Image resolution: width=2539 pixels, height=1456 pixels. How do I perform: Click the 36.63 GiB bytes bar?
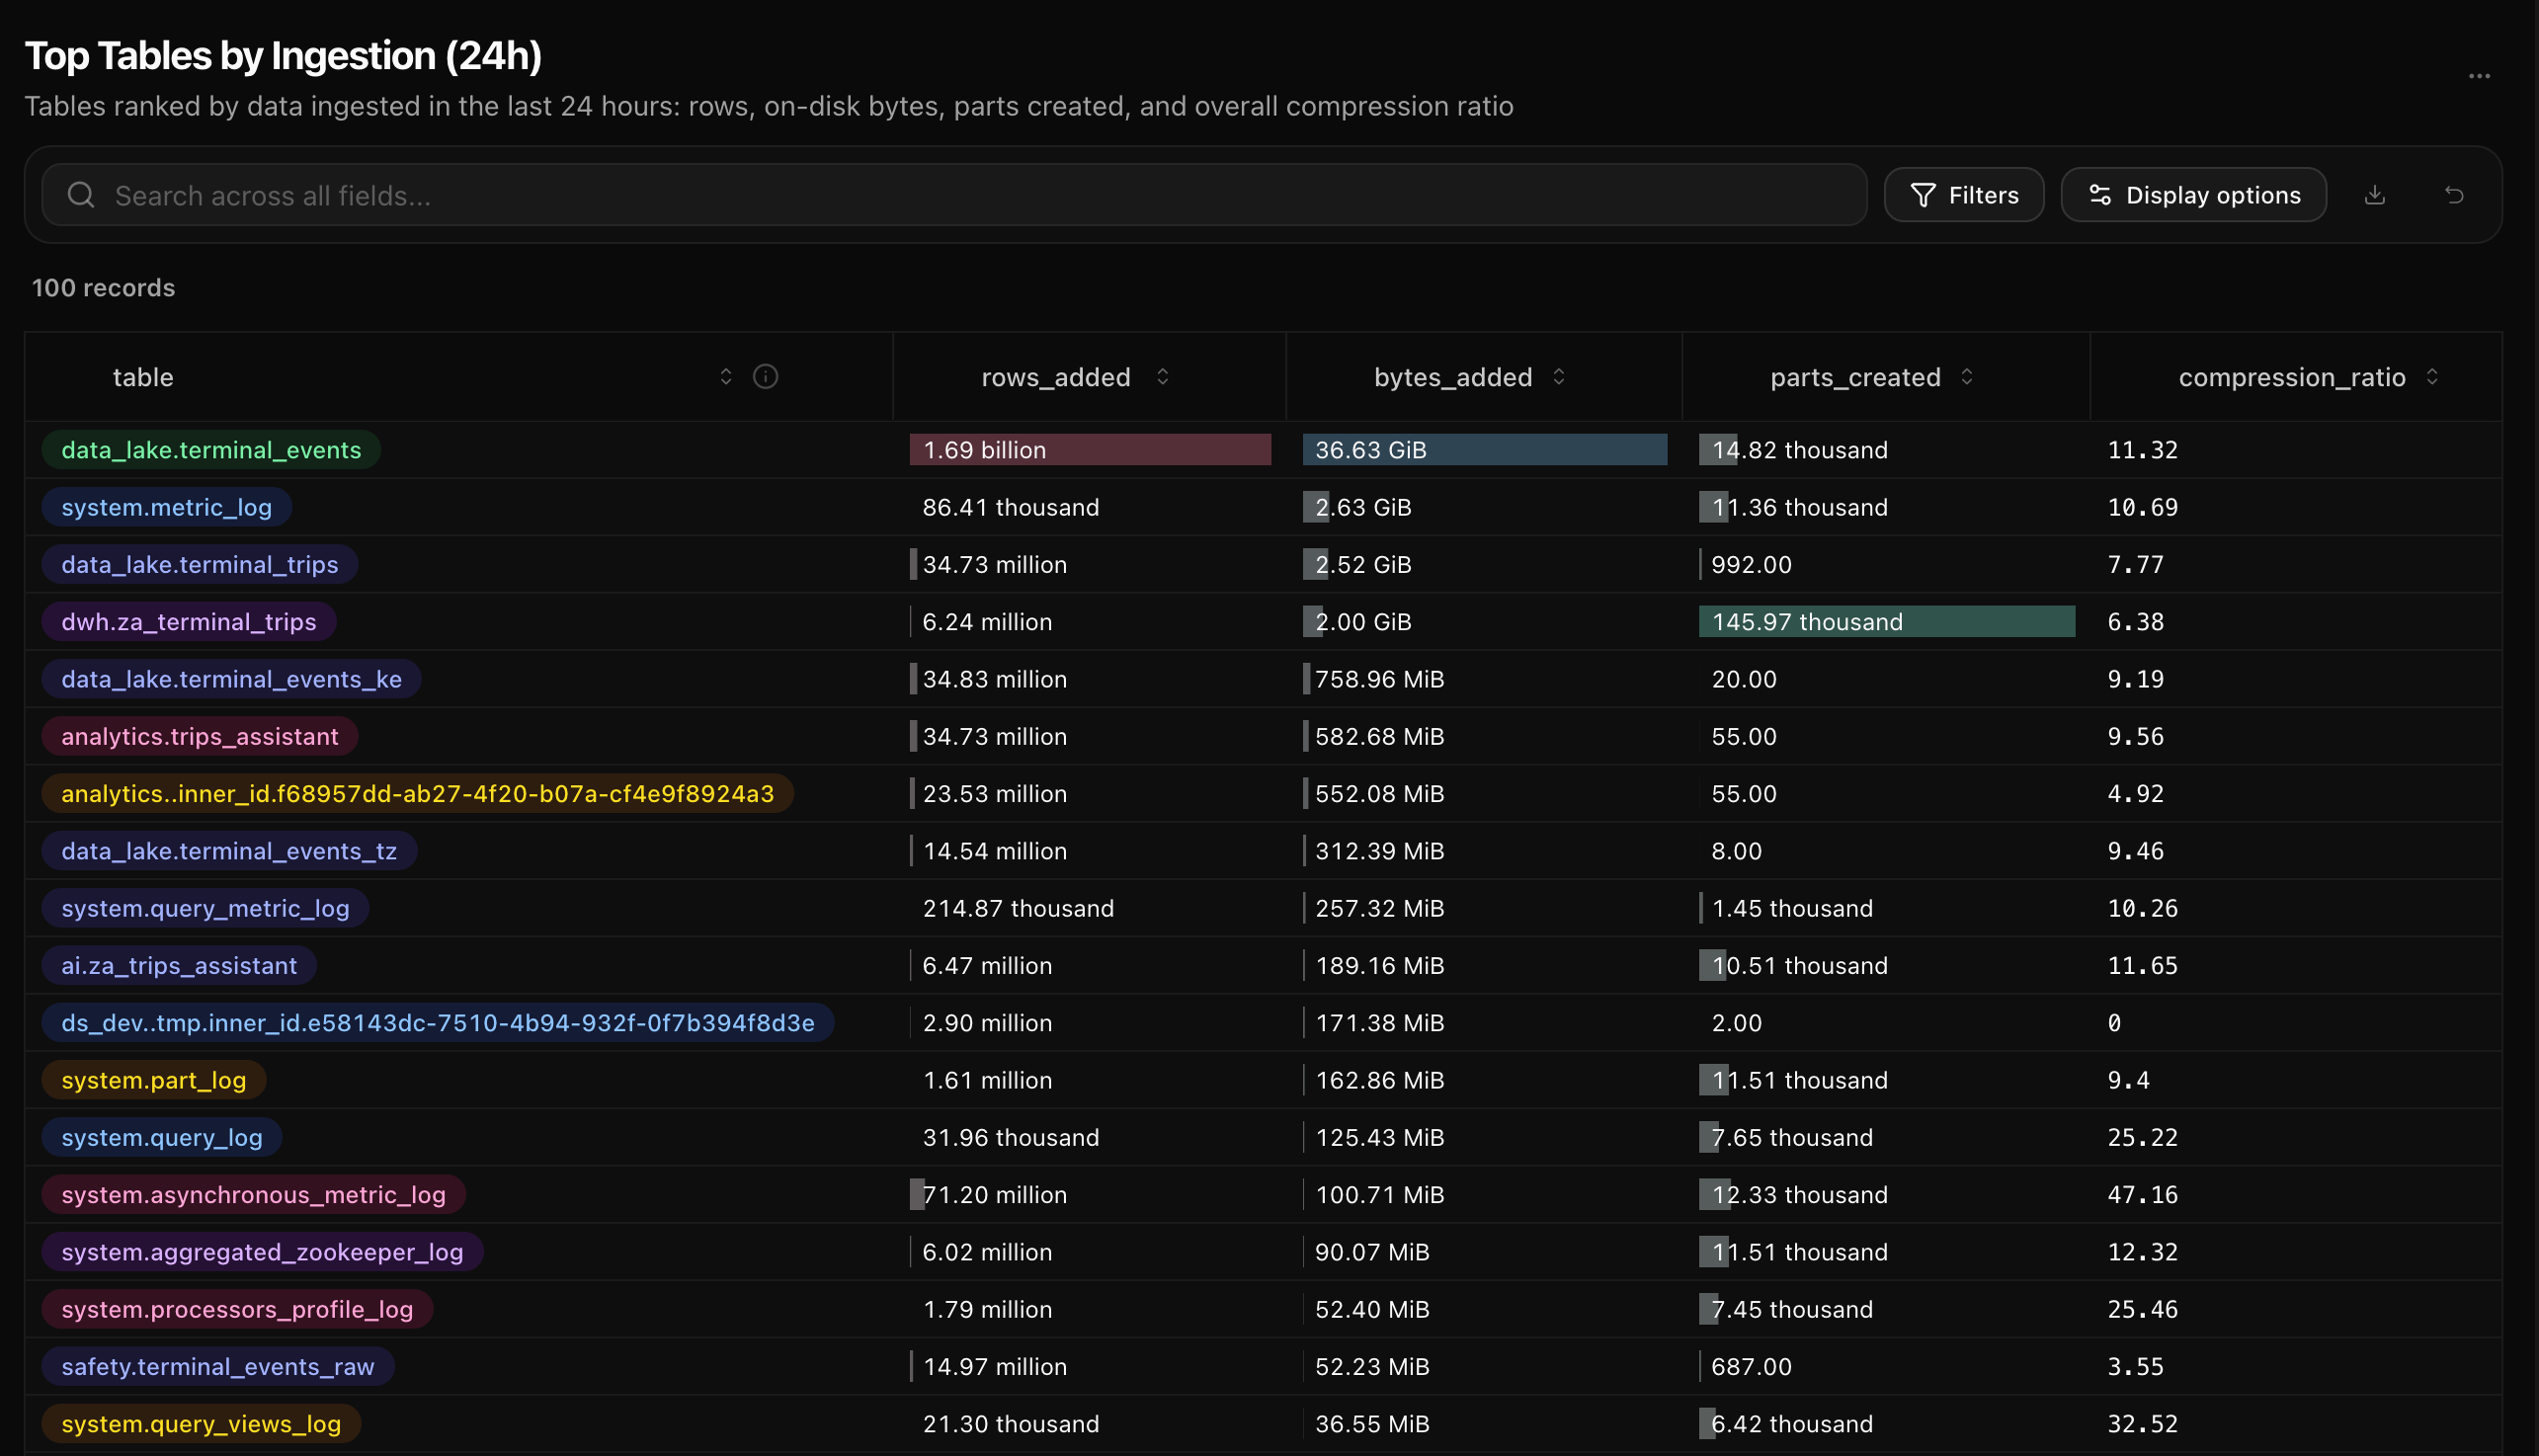[x=1484, y=450]
